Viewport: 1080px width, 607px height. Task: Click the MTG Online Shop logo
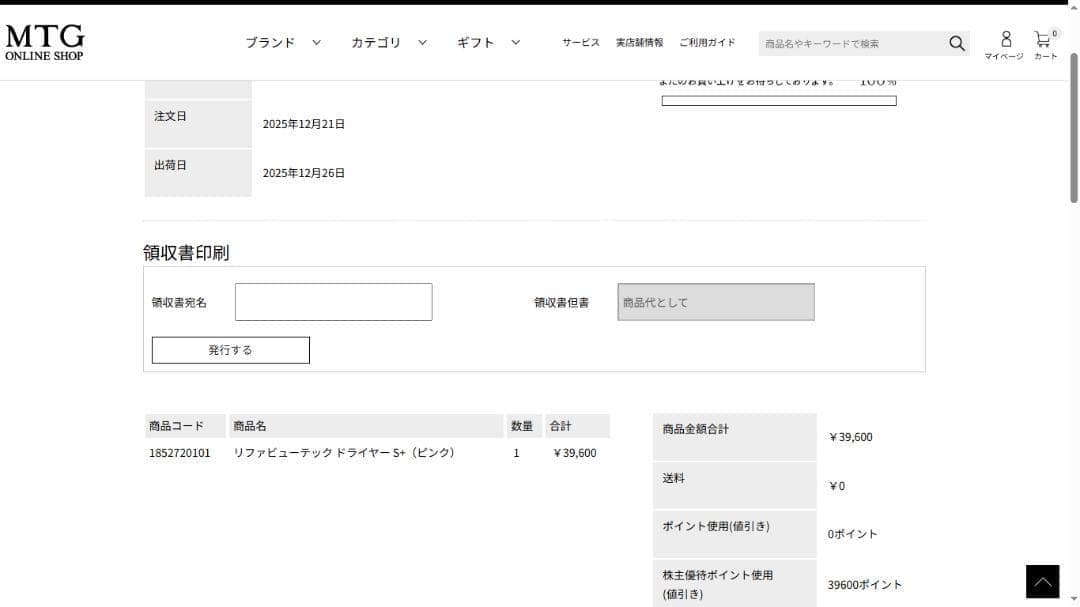[x=44, y=40]
